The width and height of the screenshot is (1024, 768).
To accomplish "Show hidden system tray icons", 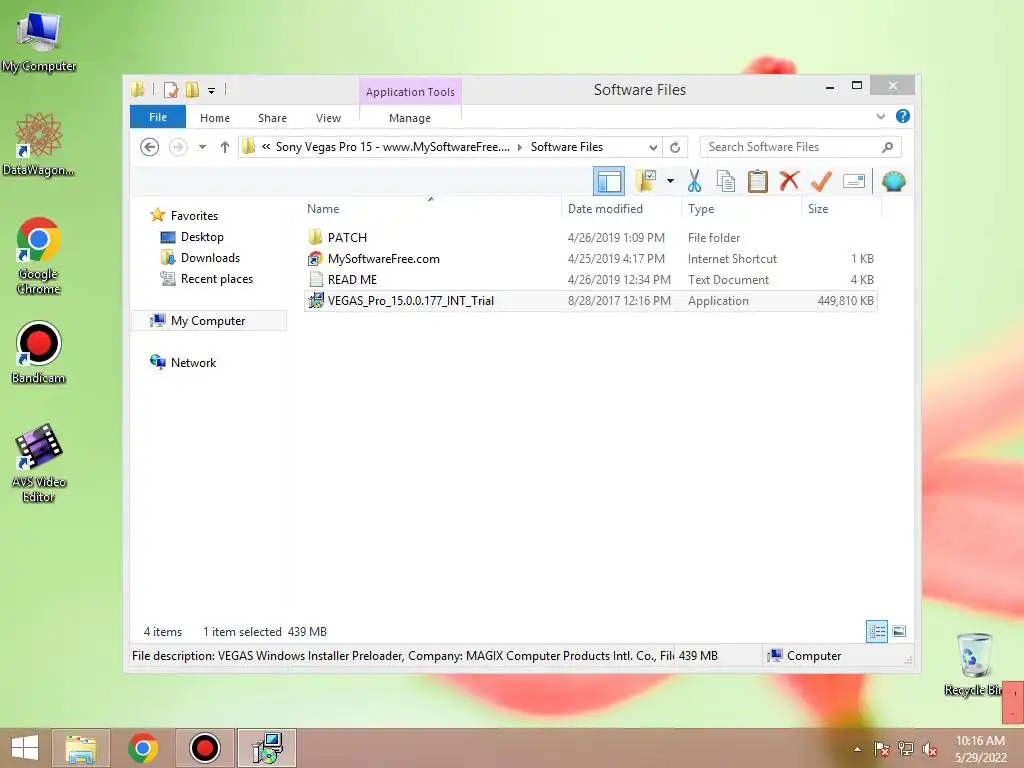I will [857, 749].
